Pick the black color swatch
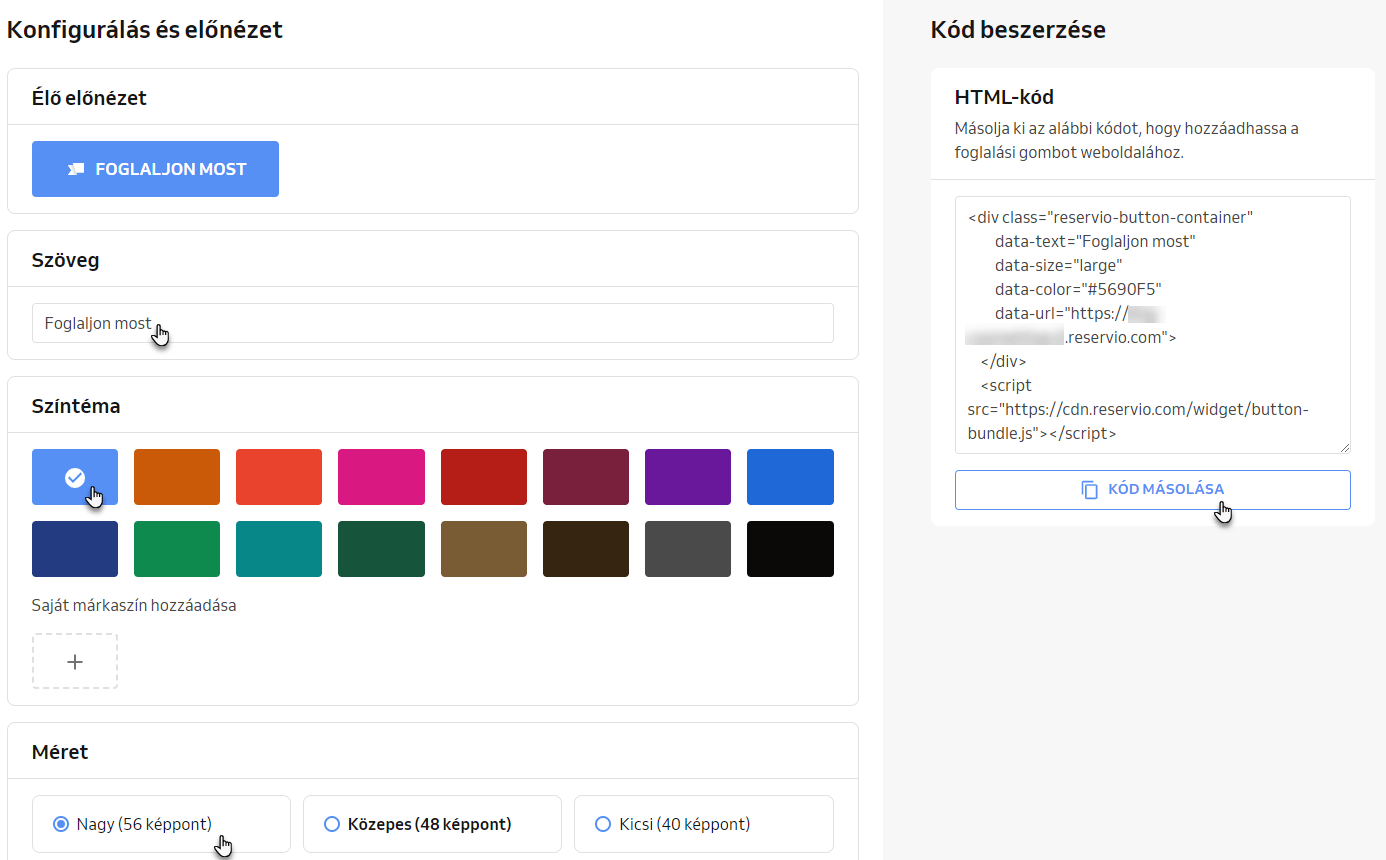Viewport: 1386px width, 860px height. point(790,549)
